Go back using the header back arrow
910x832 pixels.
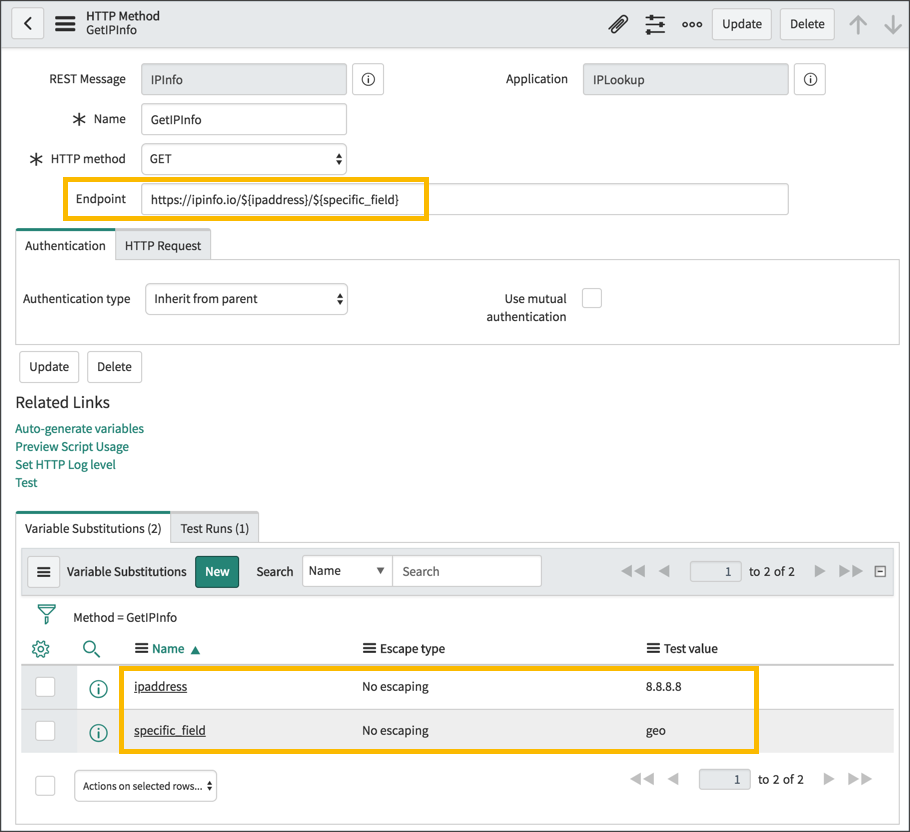27,24
